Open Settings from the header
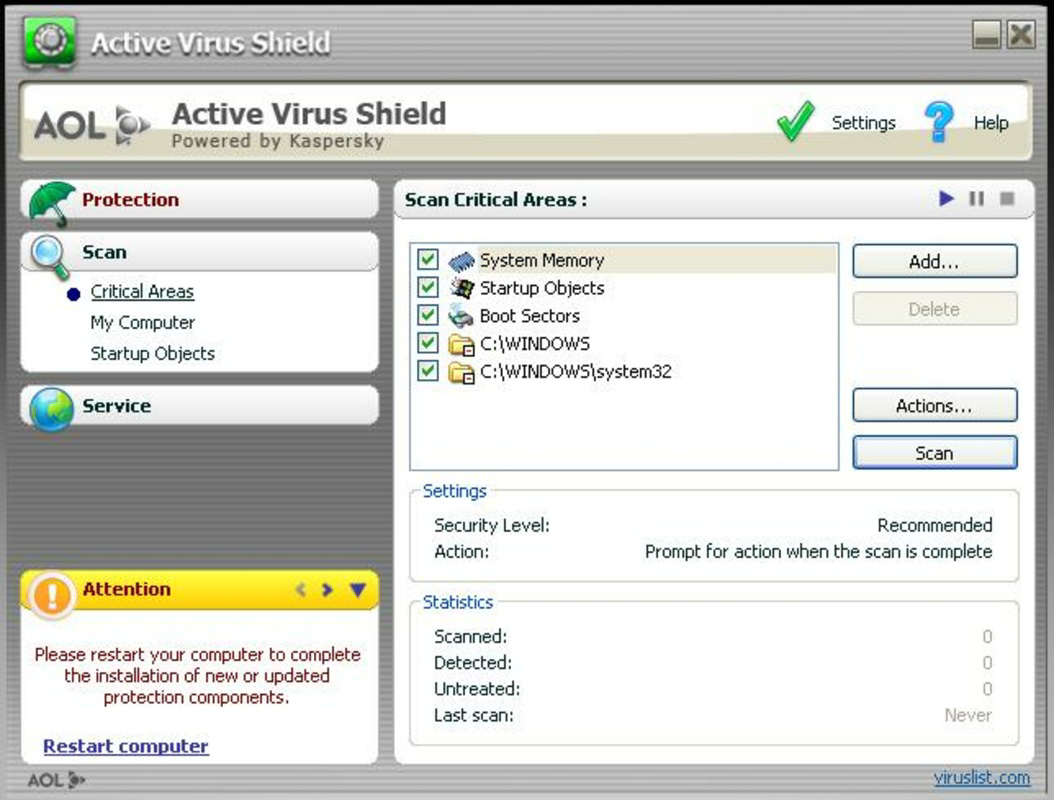The image size is (1054, 800). (863, 123)
